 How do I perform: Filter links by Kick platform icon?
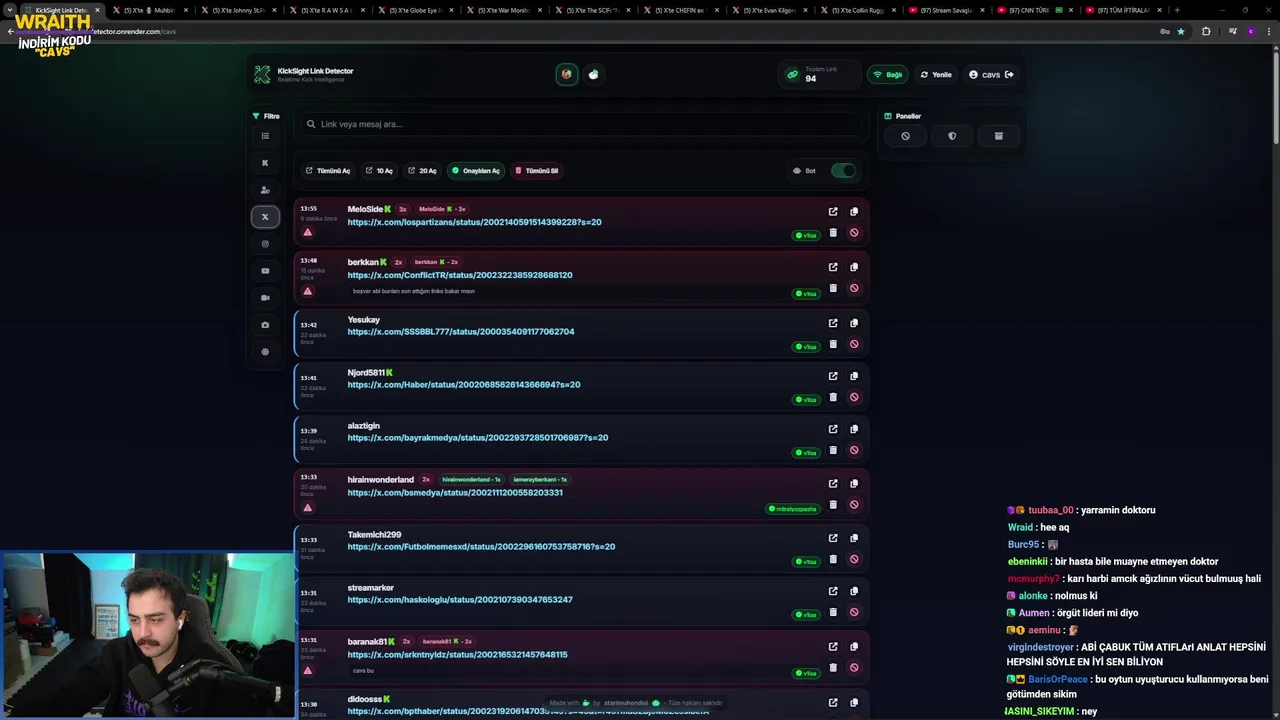(265, 163)
